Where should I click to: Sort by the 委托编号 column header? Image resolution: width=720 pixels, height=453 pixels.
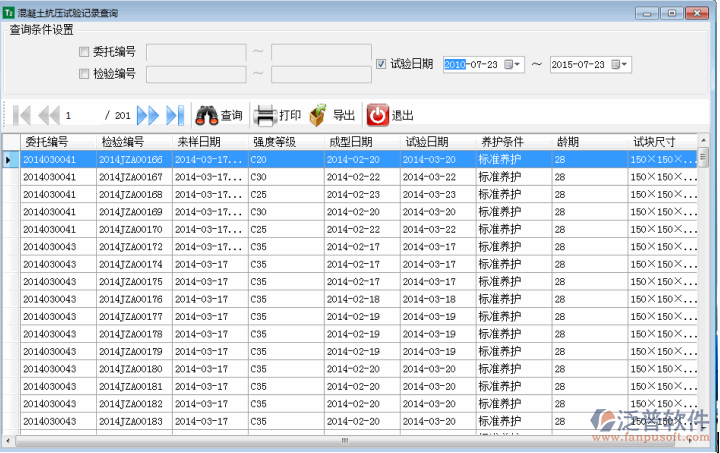tap(46, 141)
